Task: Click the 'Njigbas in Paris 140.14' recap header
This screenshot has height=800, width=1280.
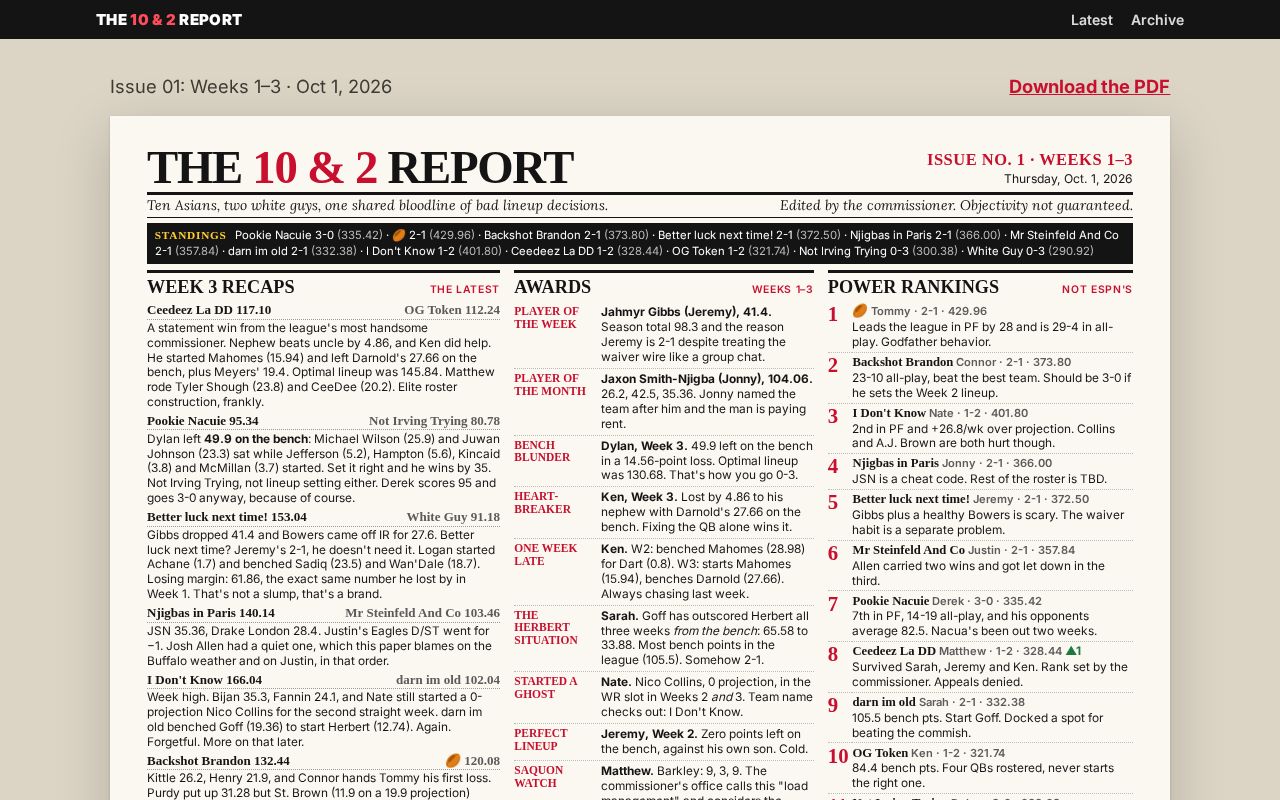Action: pyautogui.click(x=211, y=613)
